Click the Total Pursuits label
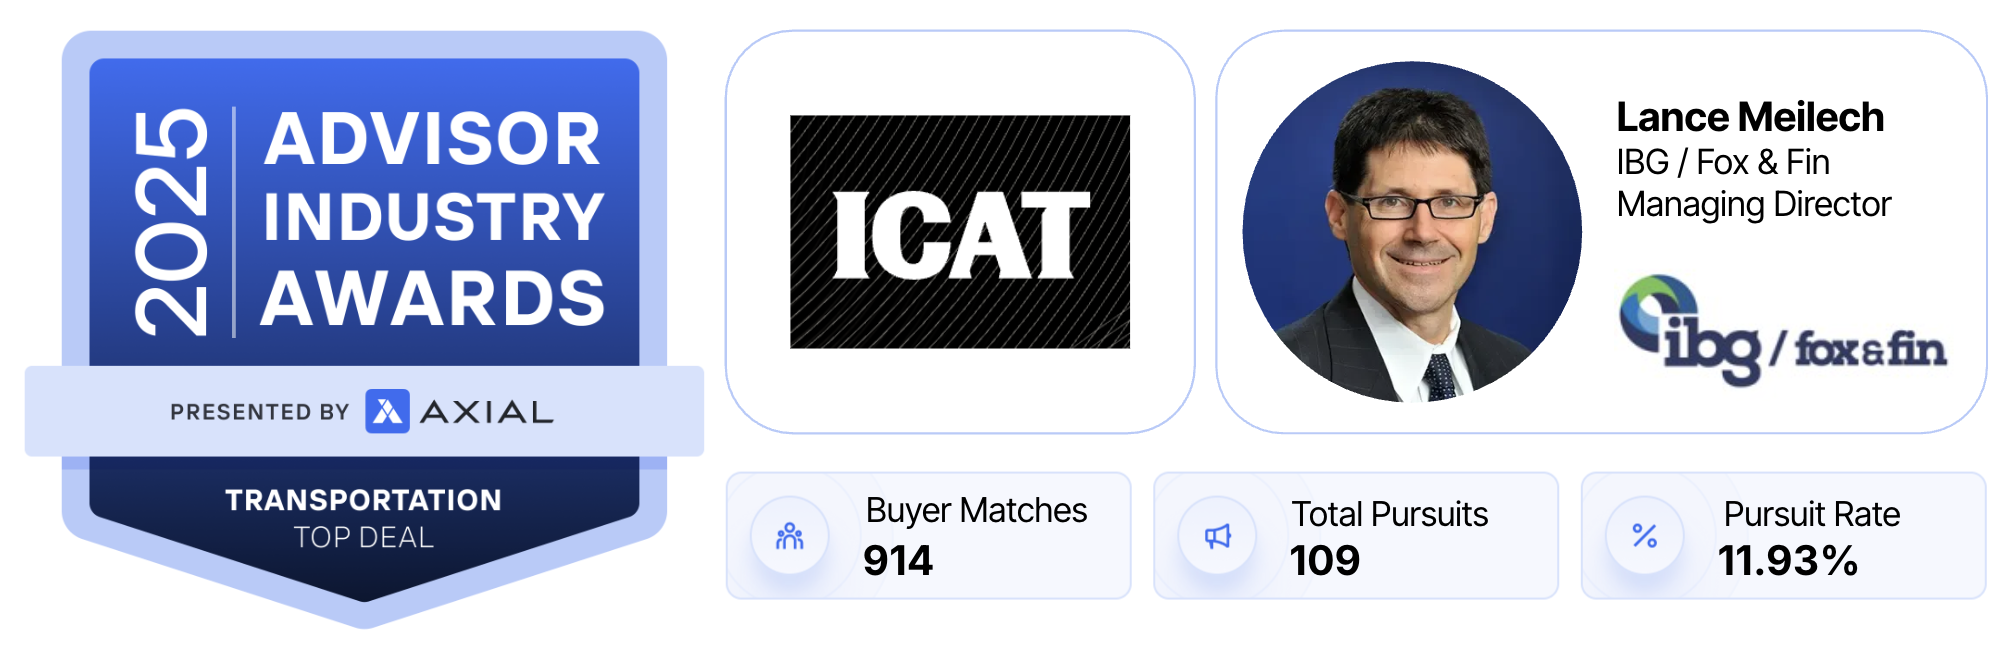This screenshot has width=2010, height=654. point(1389,514)
